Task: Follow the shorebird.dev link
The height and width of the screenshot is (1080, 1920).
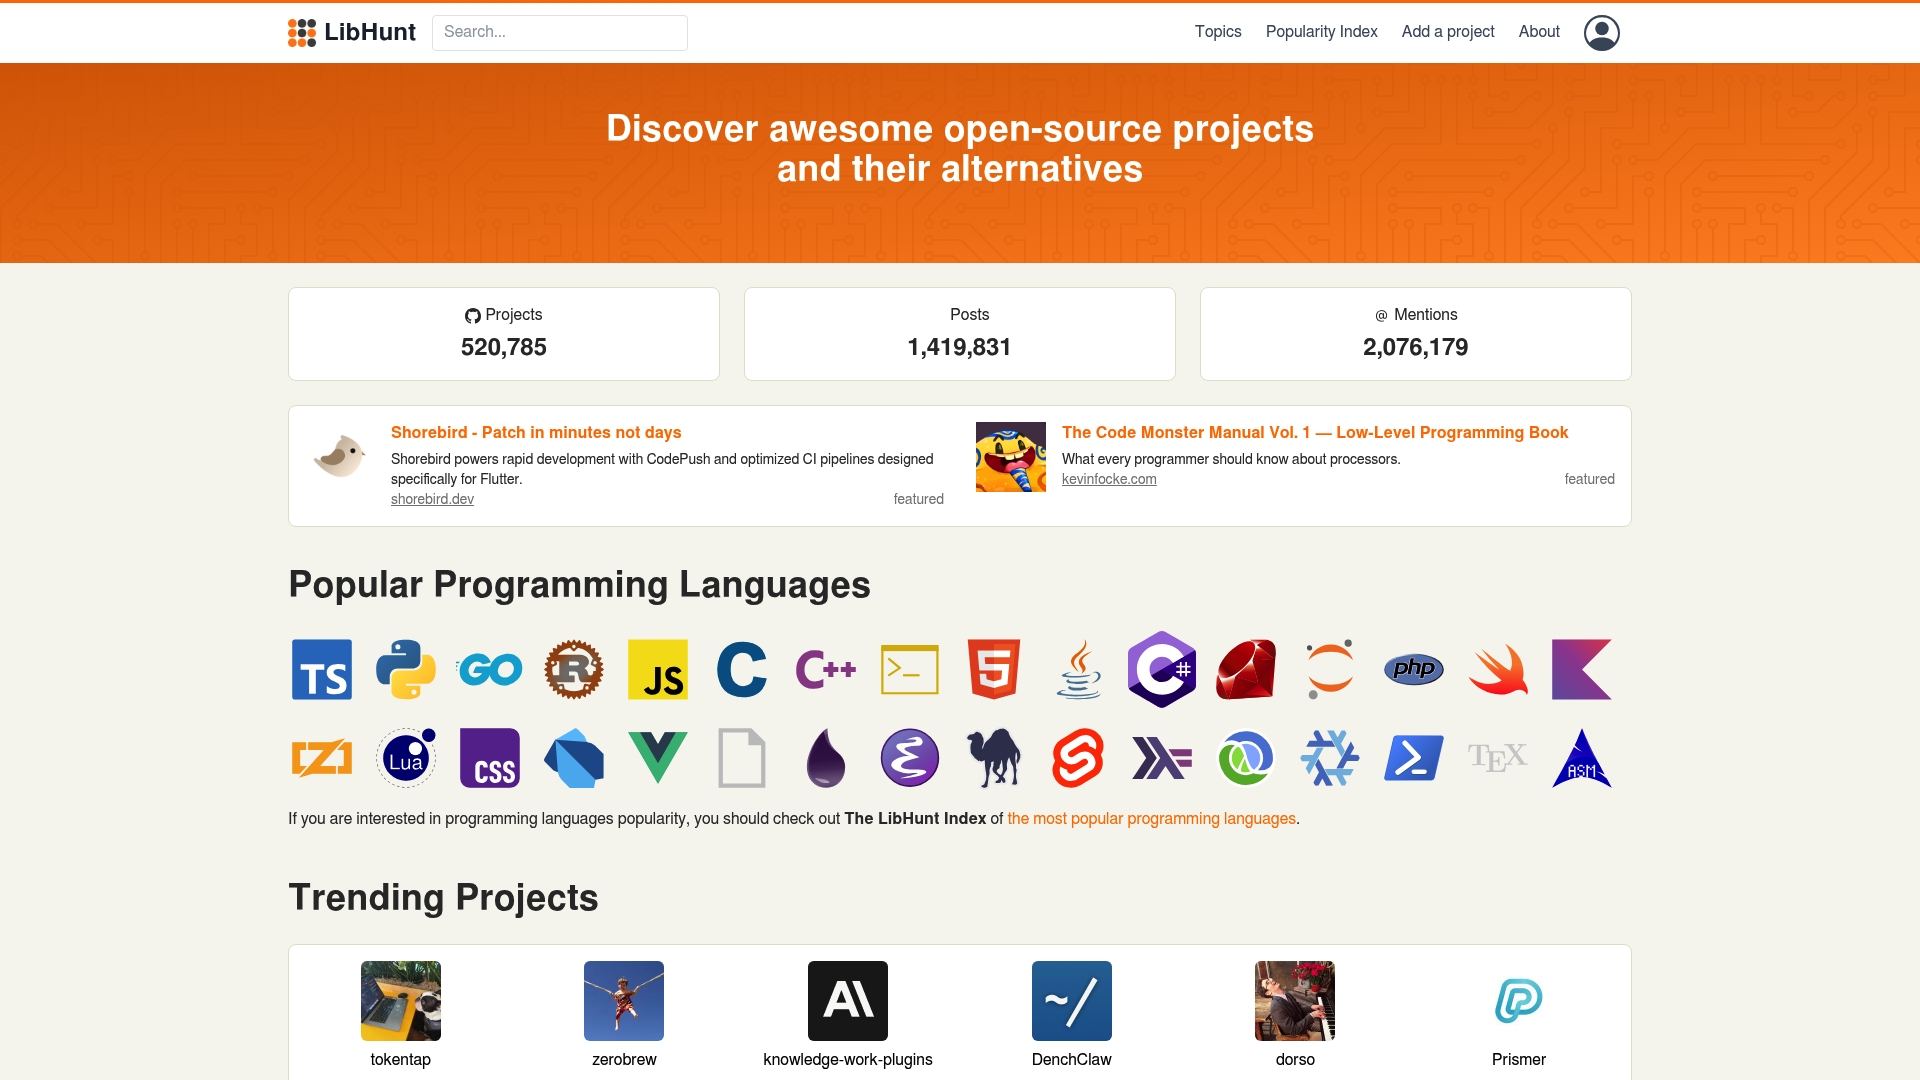Action: [x=432, y=499]
